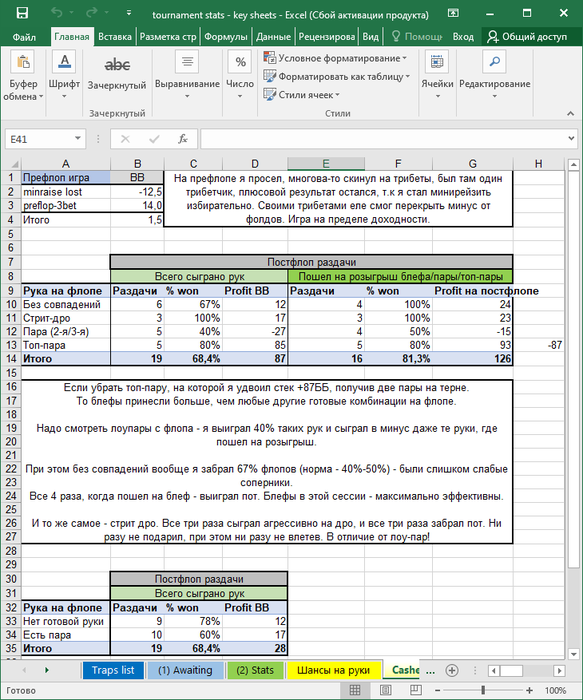Click the Ribbon Display Options icon
583x700 pixels.
454,13
